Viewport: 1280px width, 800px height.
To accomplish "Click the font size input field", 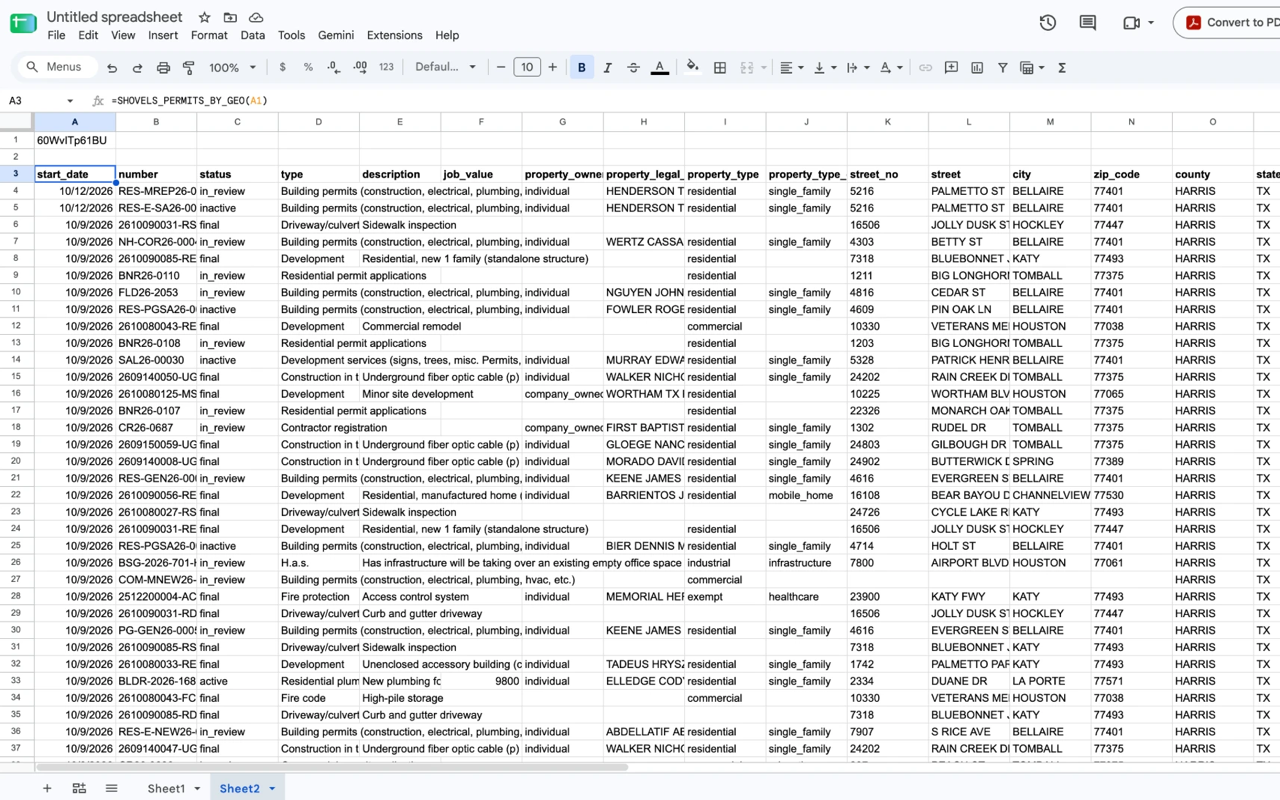I will [527, 68].
